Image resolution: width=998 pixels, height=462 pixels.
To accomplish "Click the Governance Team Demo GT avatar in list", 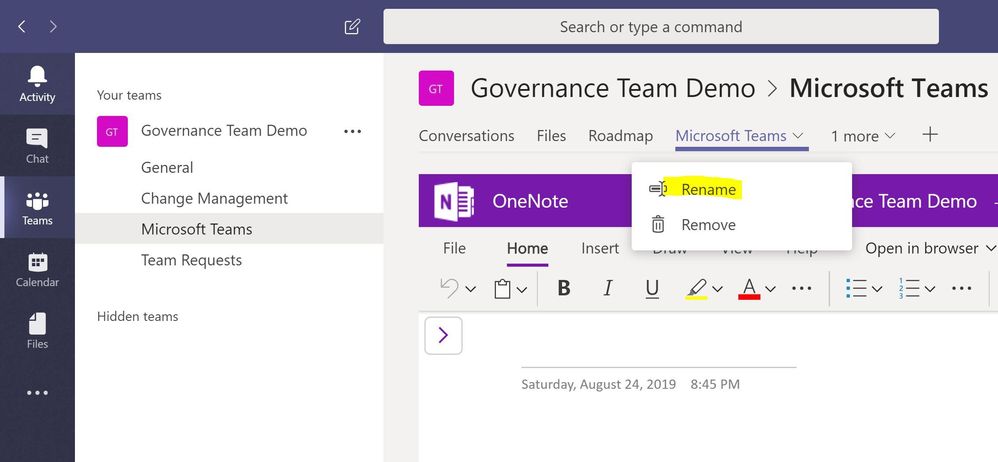I will 112,131.
